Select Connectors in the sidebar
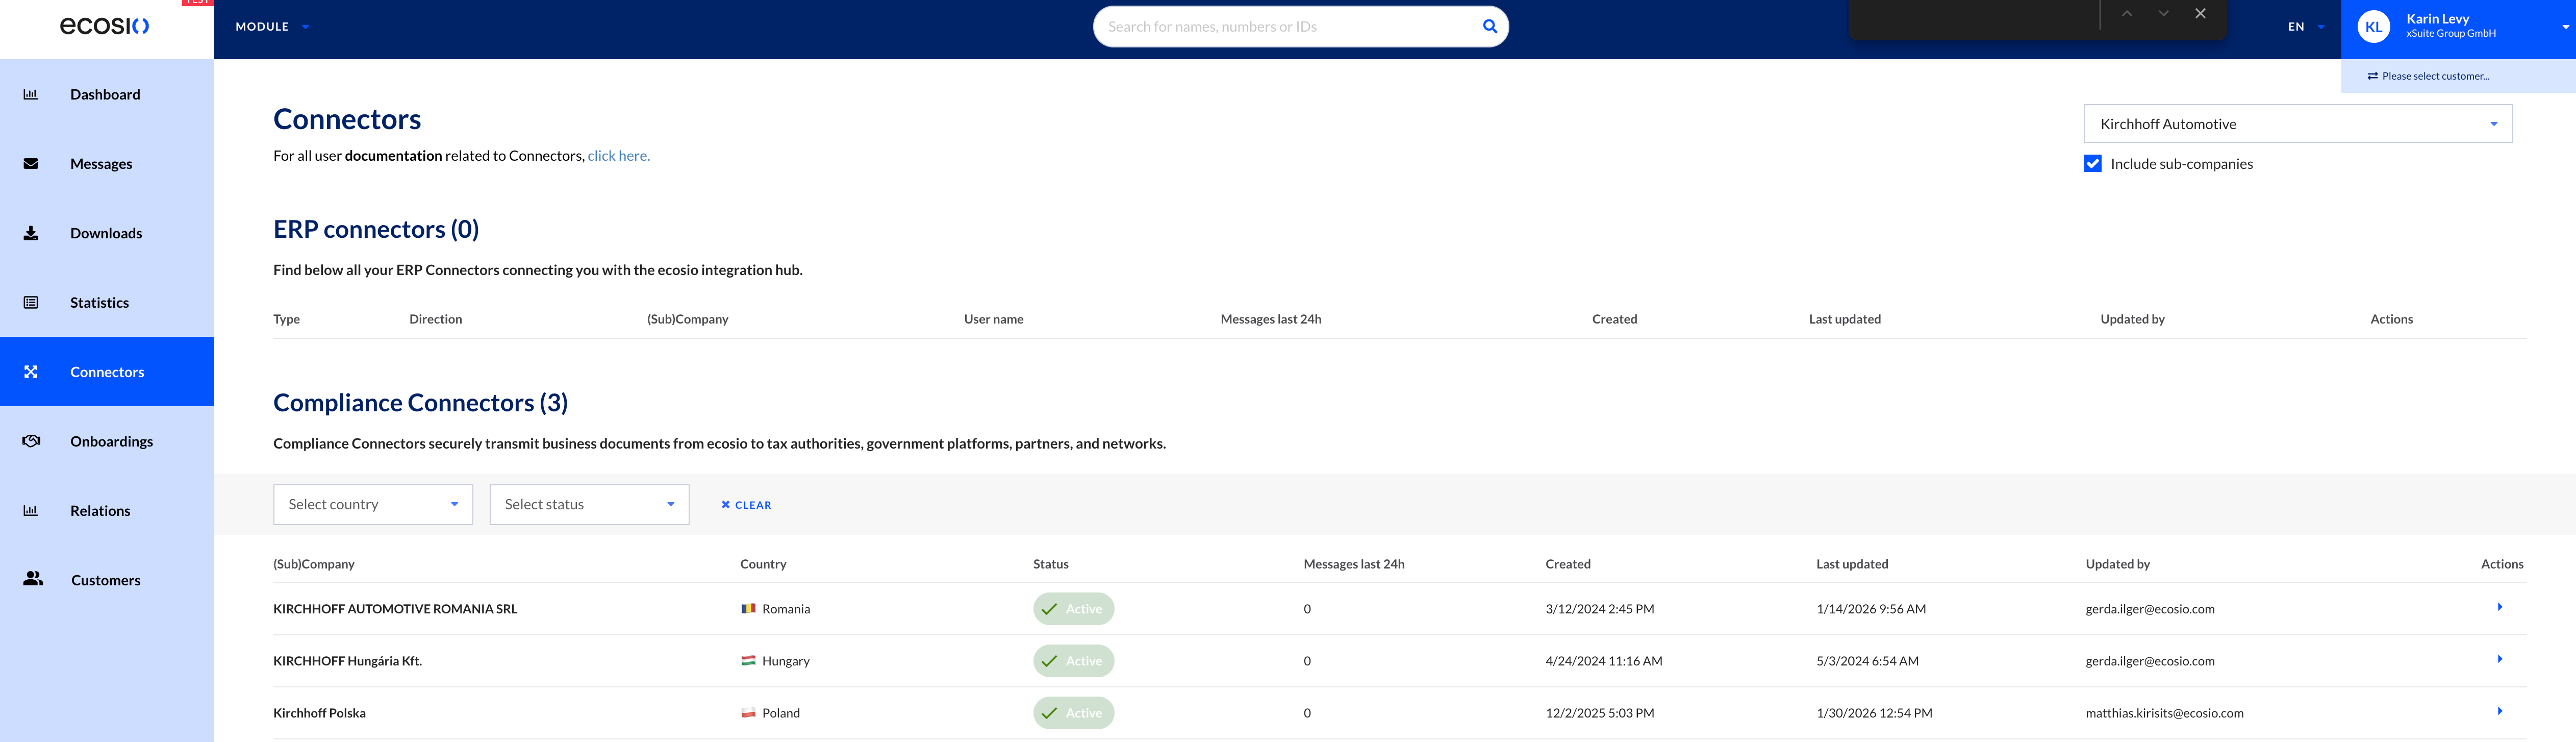This screenshot has height=742, width=2576. [107, 372]
